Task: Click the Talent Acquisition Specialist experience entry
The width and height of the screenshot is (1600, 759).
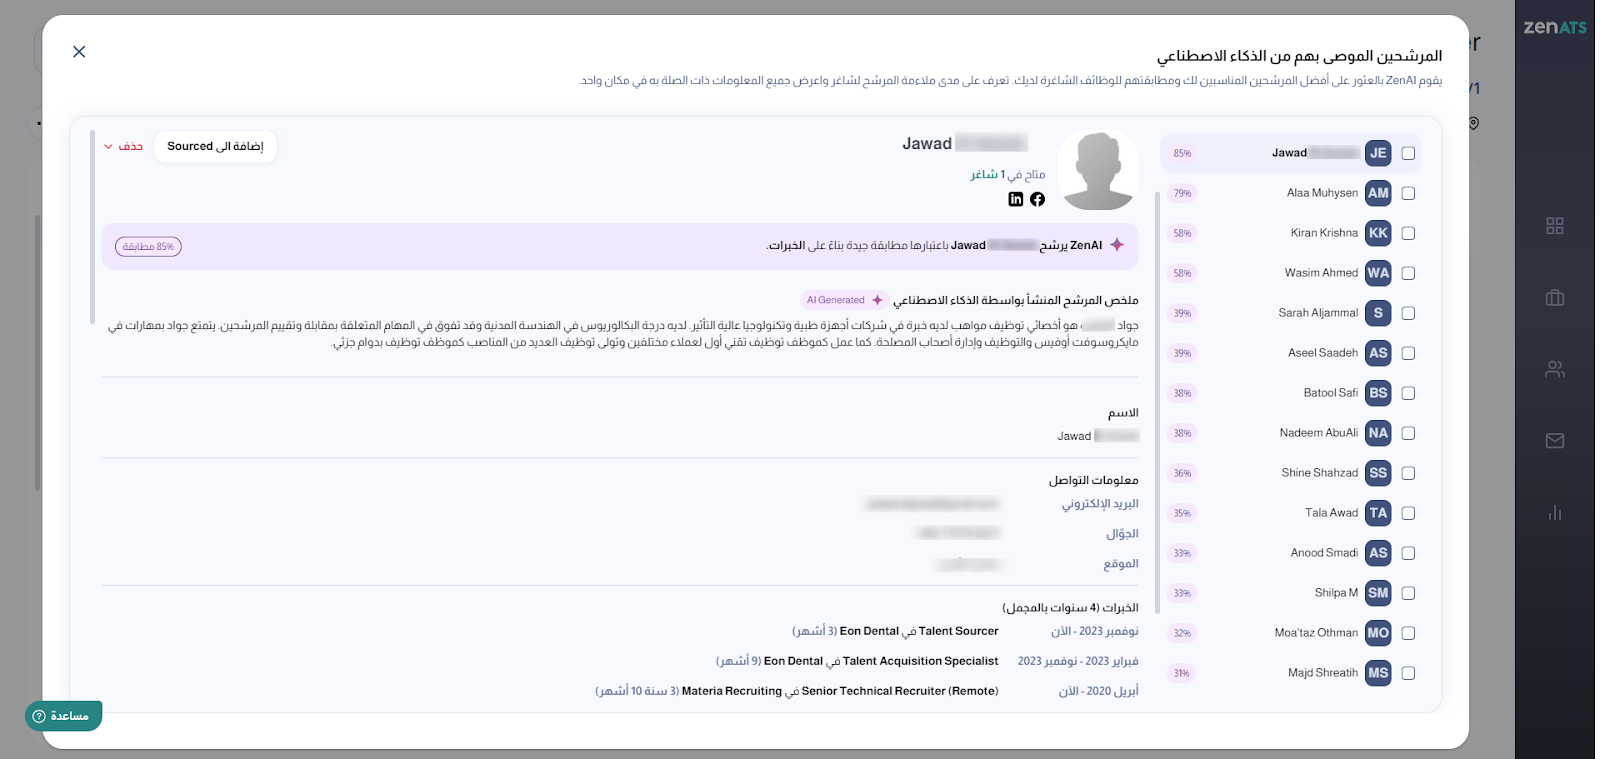Action: click(857, 661)
